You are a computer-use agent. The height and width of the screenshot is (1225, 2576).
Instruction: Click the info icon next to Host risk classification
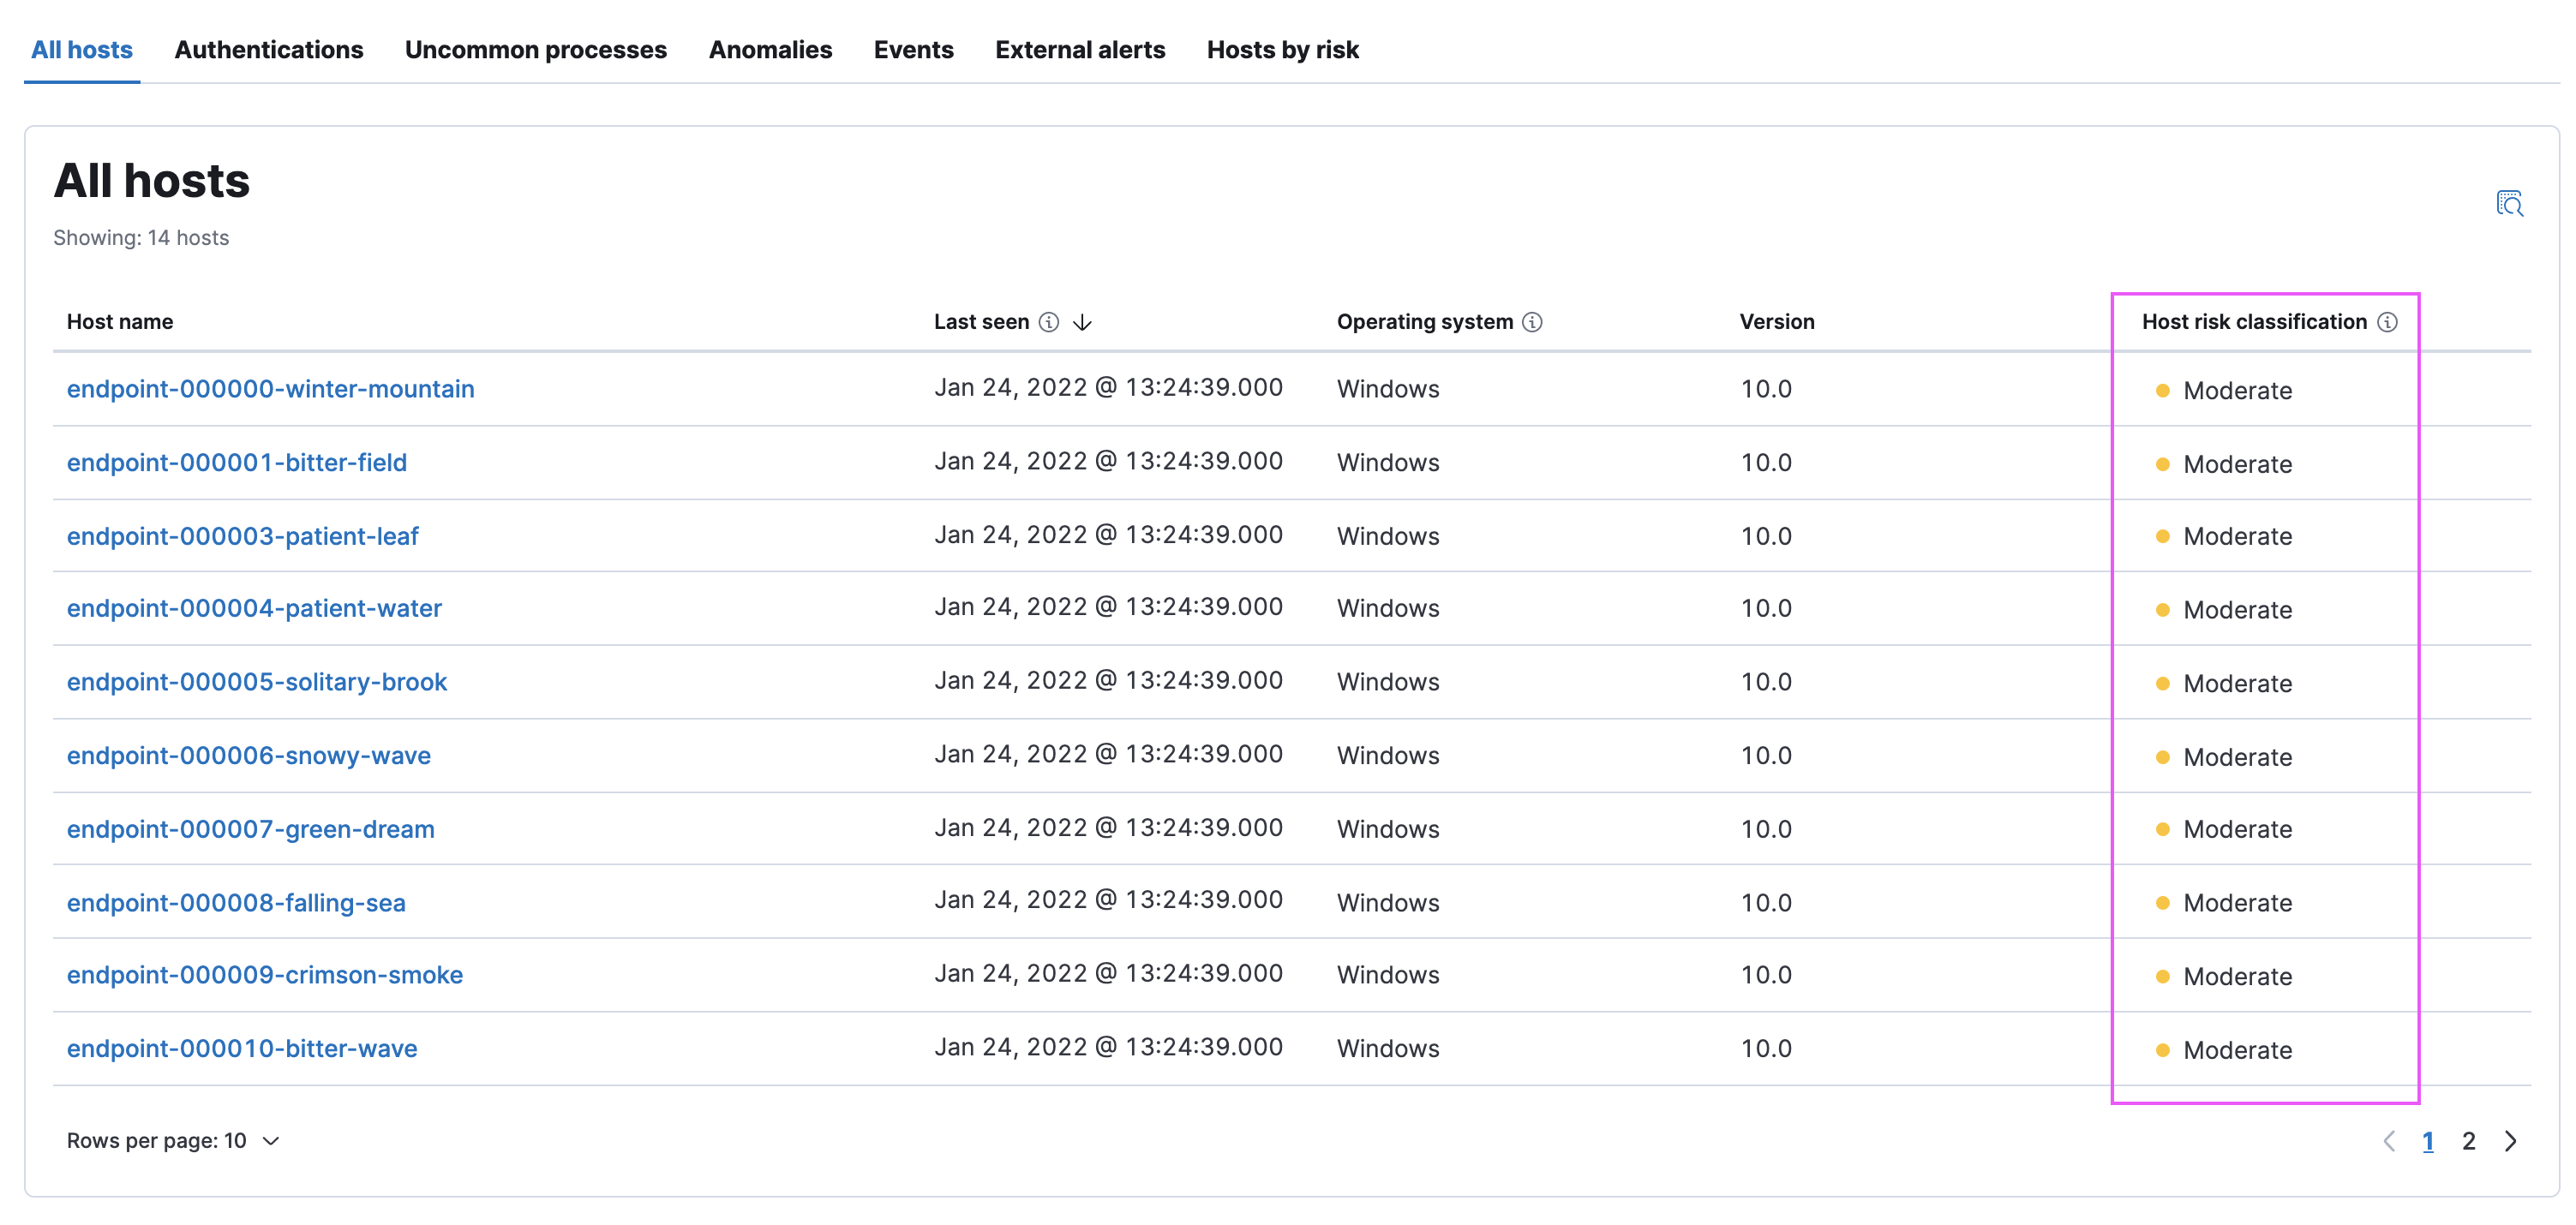(2388, 322)
